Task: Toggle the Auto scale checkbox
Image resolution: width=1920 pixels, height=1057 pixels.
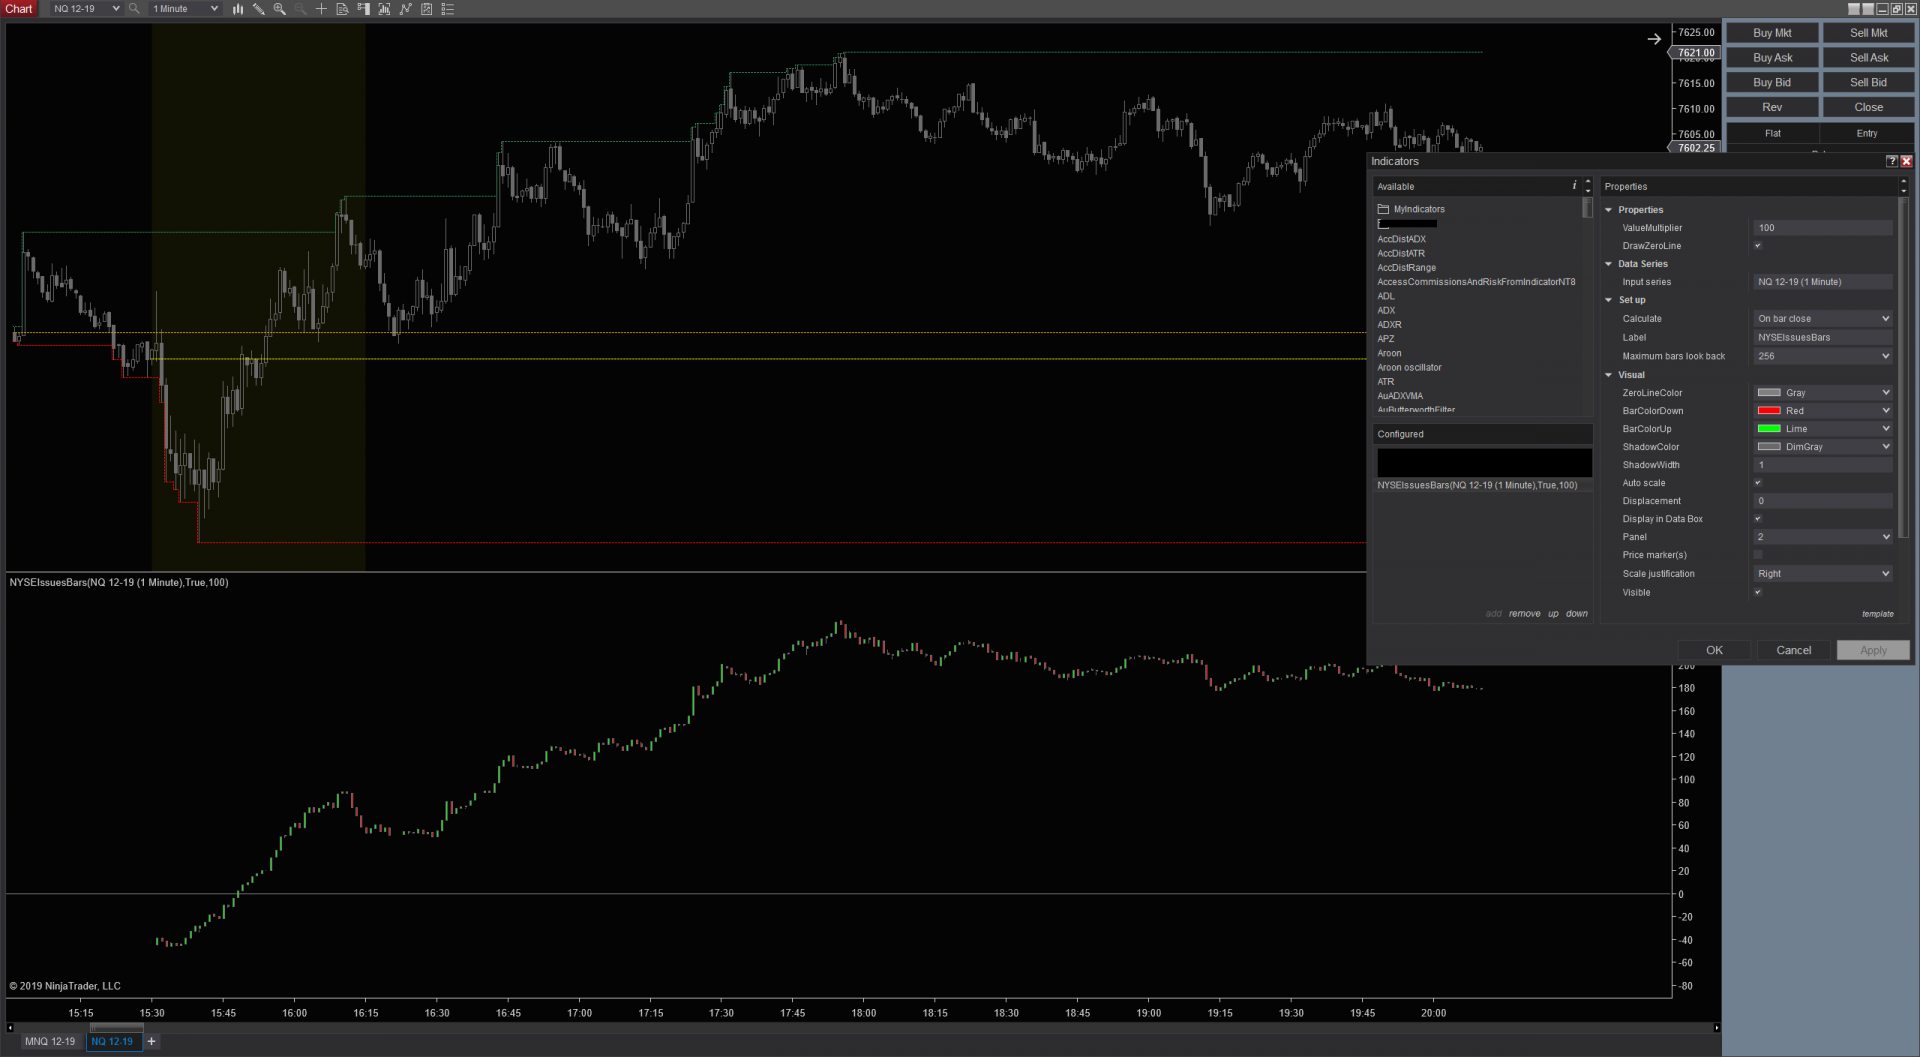Action: [1758, 483]
